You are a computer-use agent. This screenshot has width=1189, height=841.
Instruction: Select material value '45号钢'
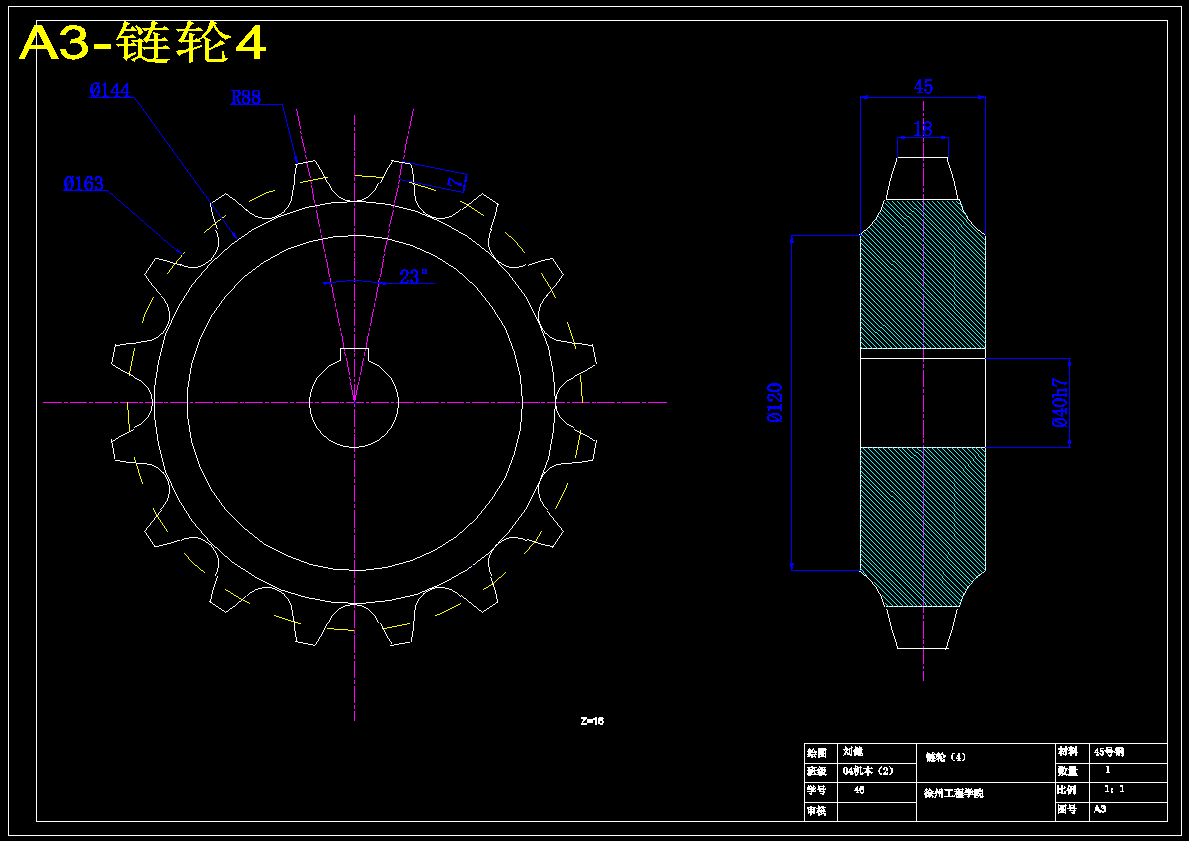1109,752
